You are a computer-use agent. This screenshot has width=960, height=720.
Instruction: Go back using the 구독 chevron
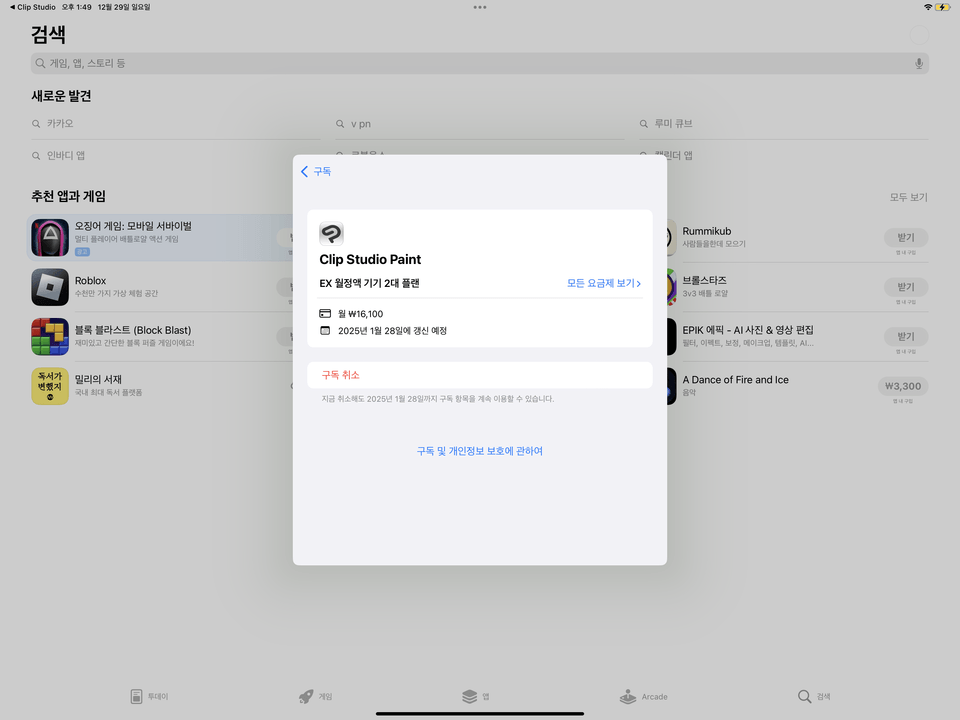(x=315, y=171)
